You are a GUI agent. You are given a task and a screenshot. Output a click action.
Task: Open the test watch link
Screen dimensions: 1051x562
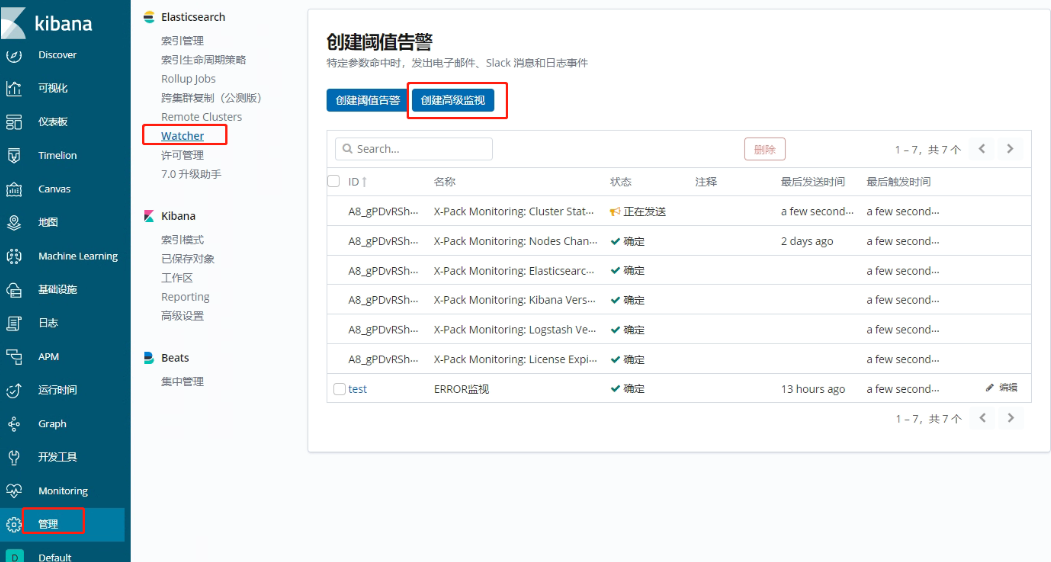(x=357, y=389)
